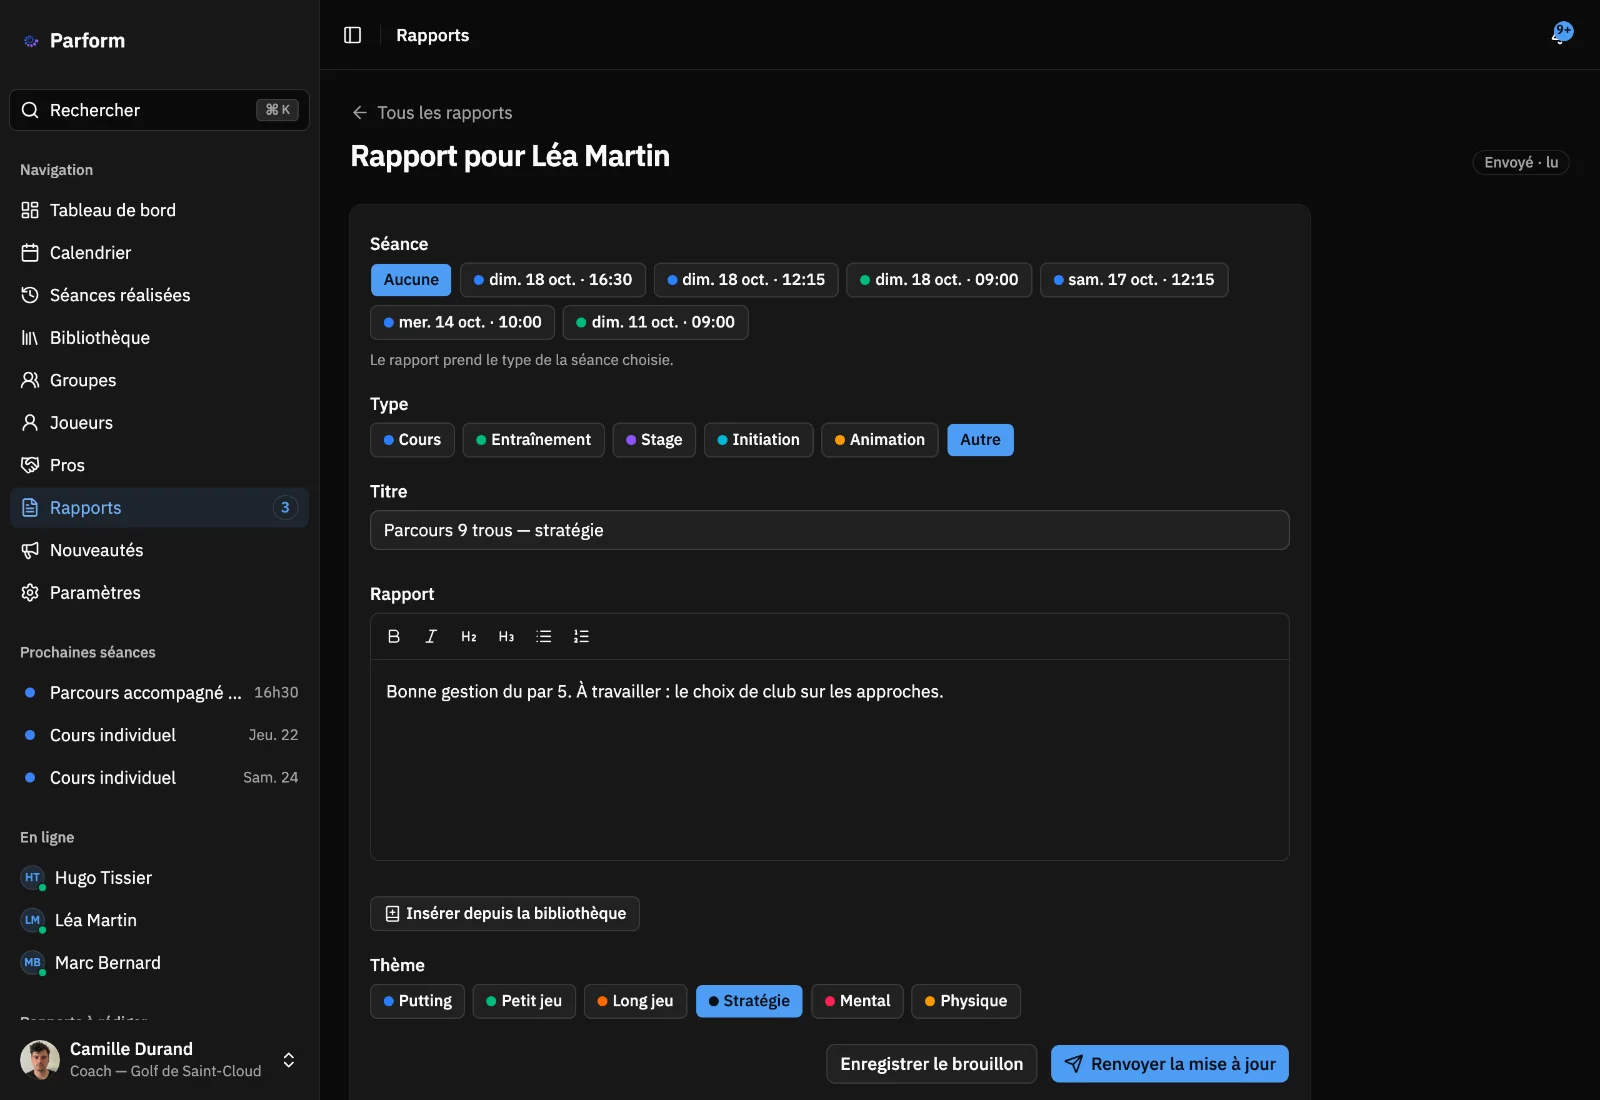Click Renvoyer la mise à jour

(x=1170, y=1064)
